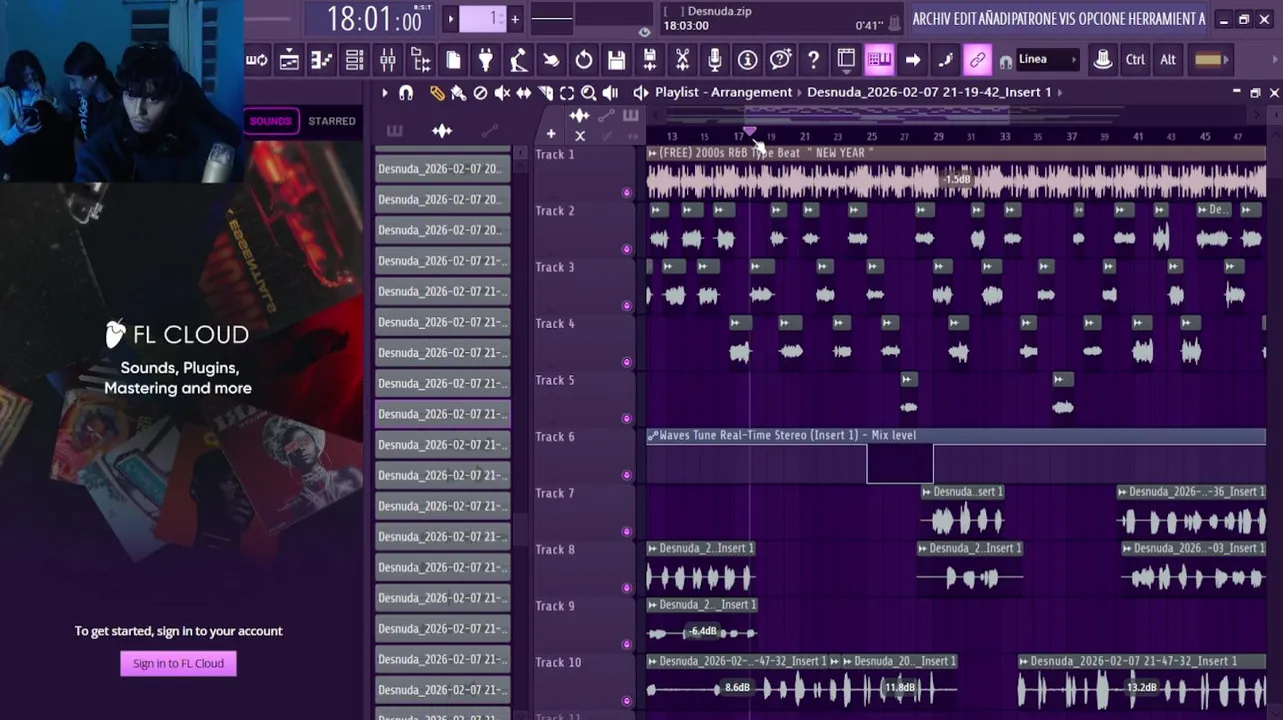Click the export render icon beside save

coord(649,60)
